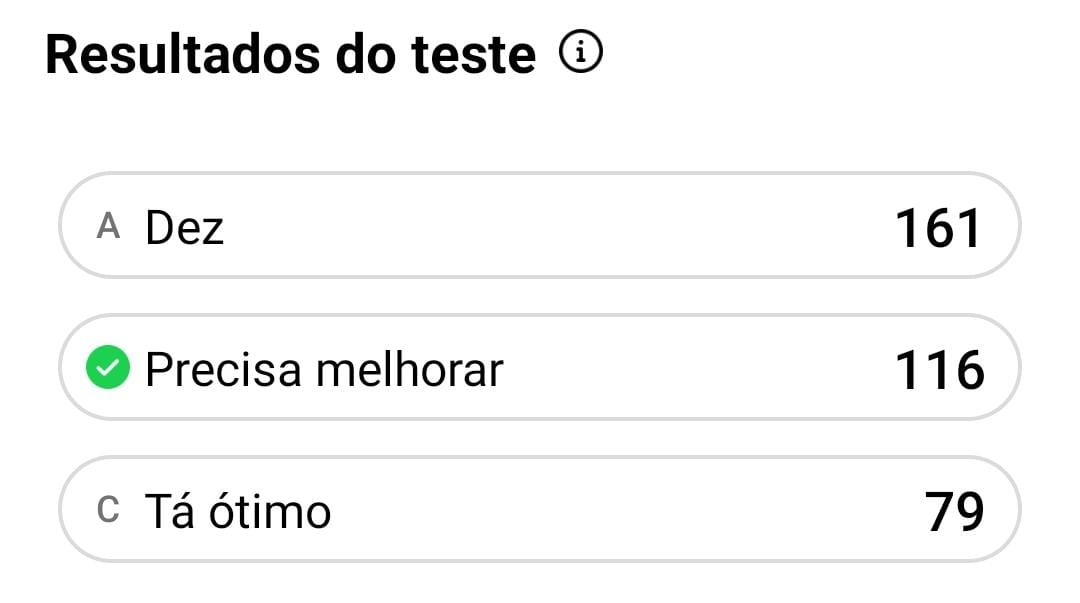Pick the "Tá ótimo" answer label
This screenshot has width=1080, height=603.
tap(238, 511)
